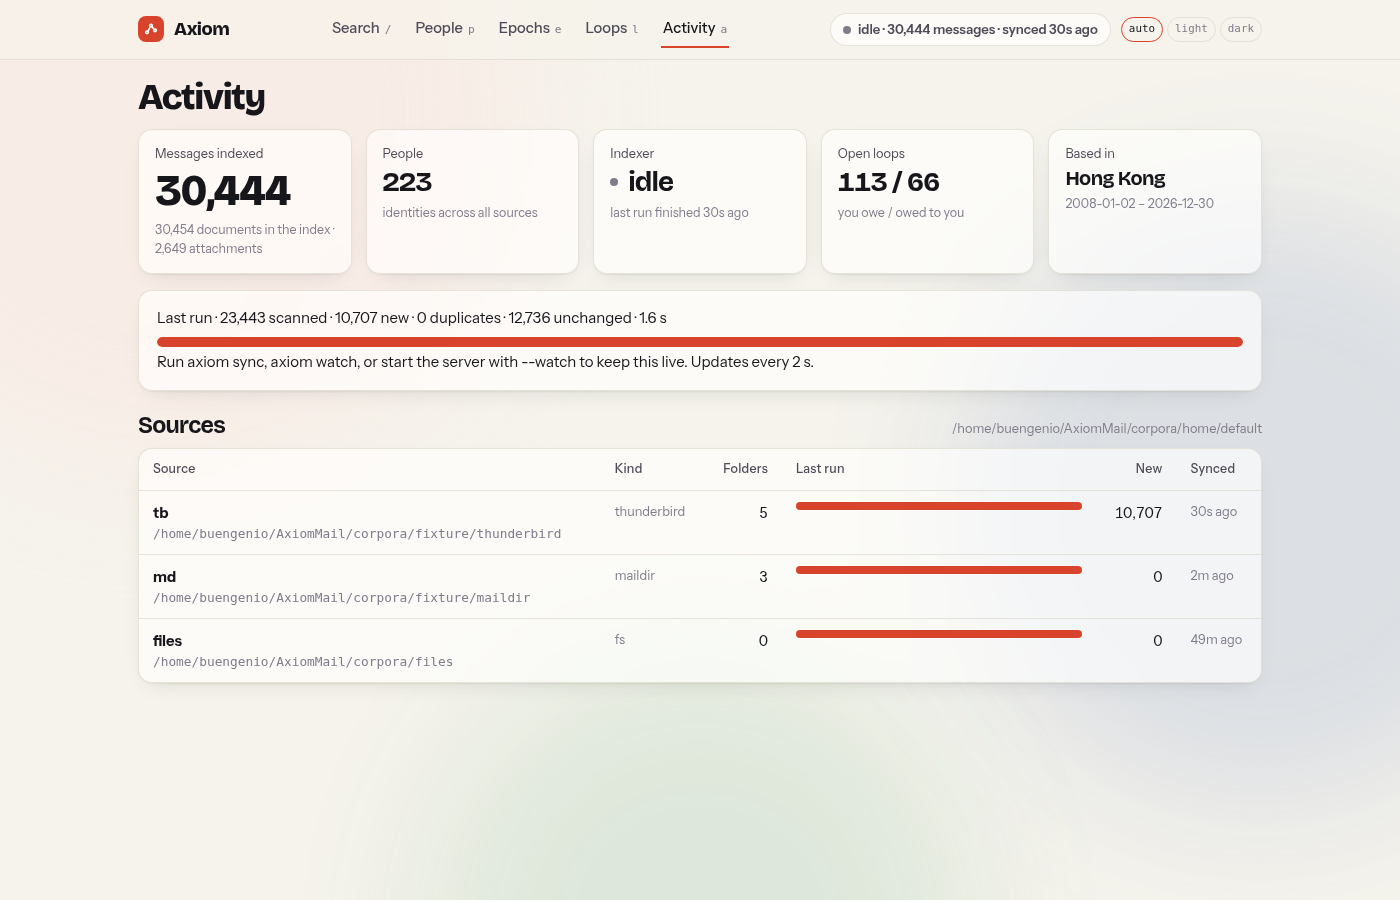Screen dimensions: 1400x900
Task: Select the tb source name
Action: 161,513
